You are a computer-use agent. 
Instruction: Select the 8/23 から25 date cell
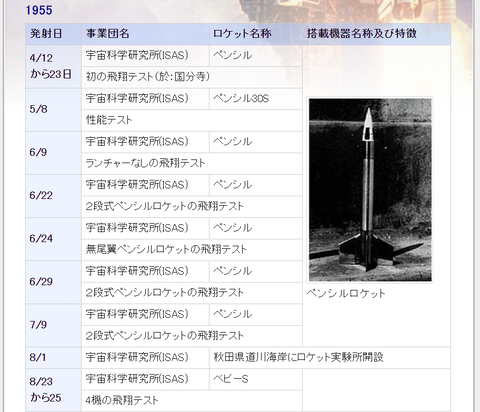tap(53, 390)
